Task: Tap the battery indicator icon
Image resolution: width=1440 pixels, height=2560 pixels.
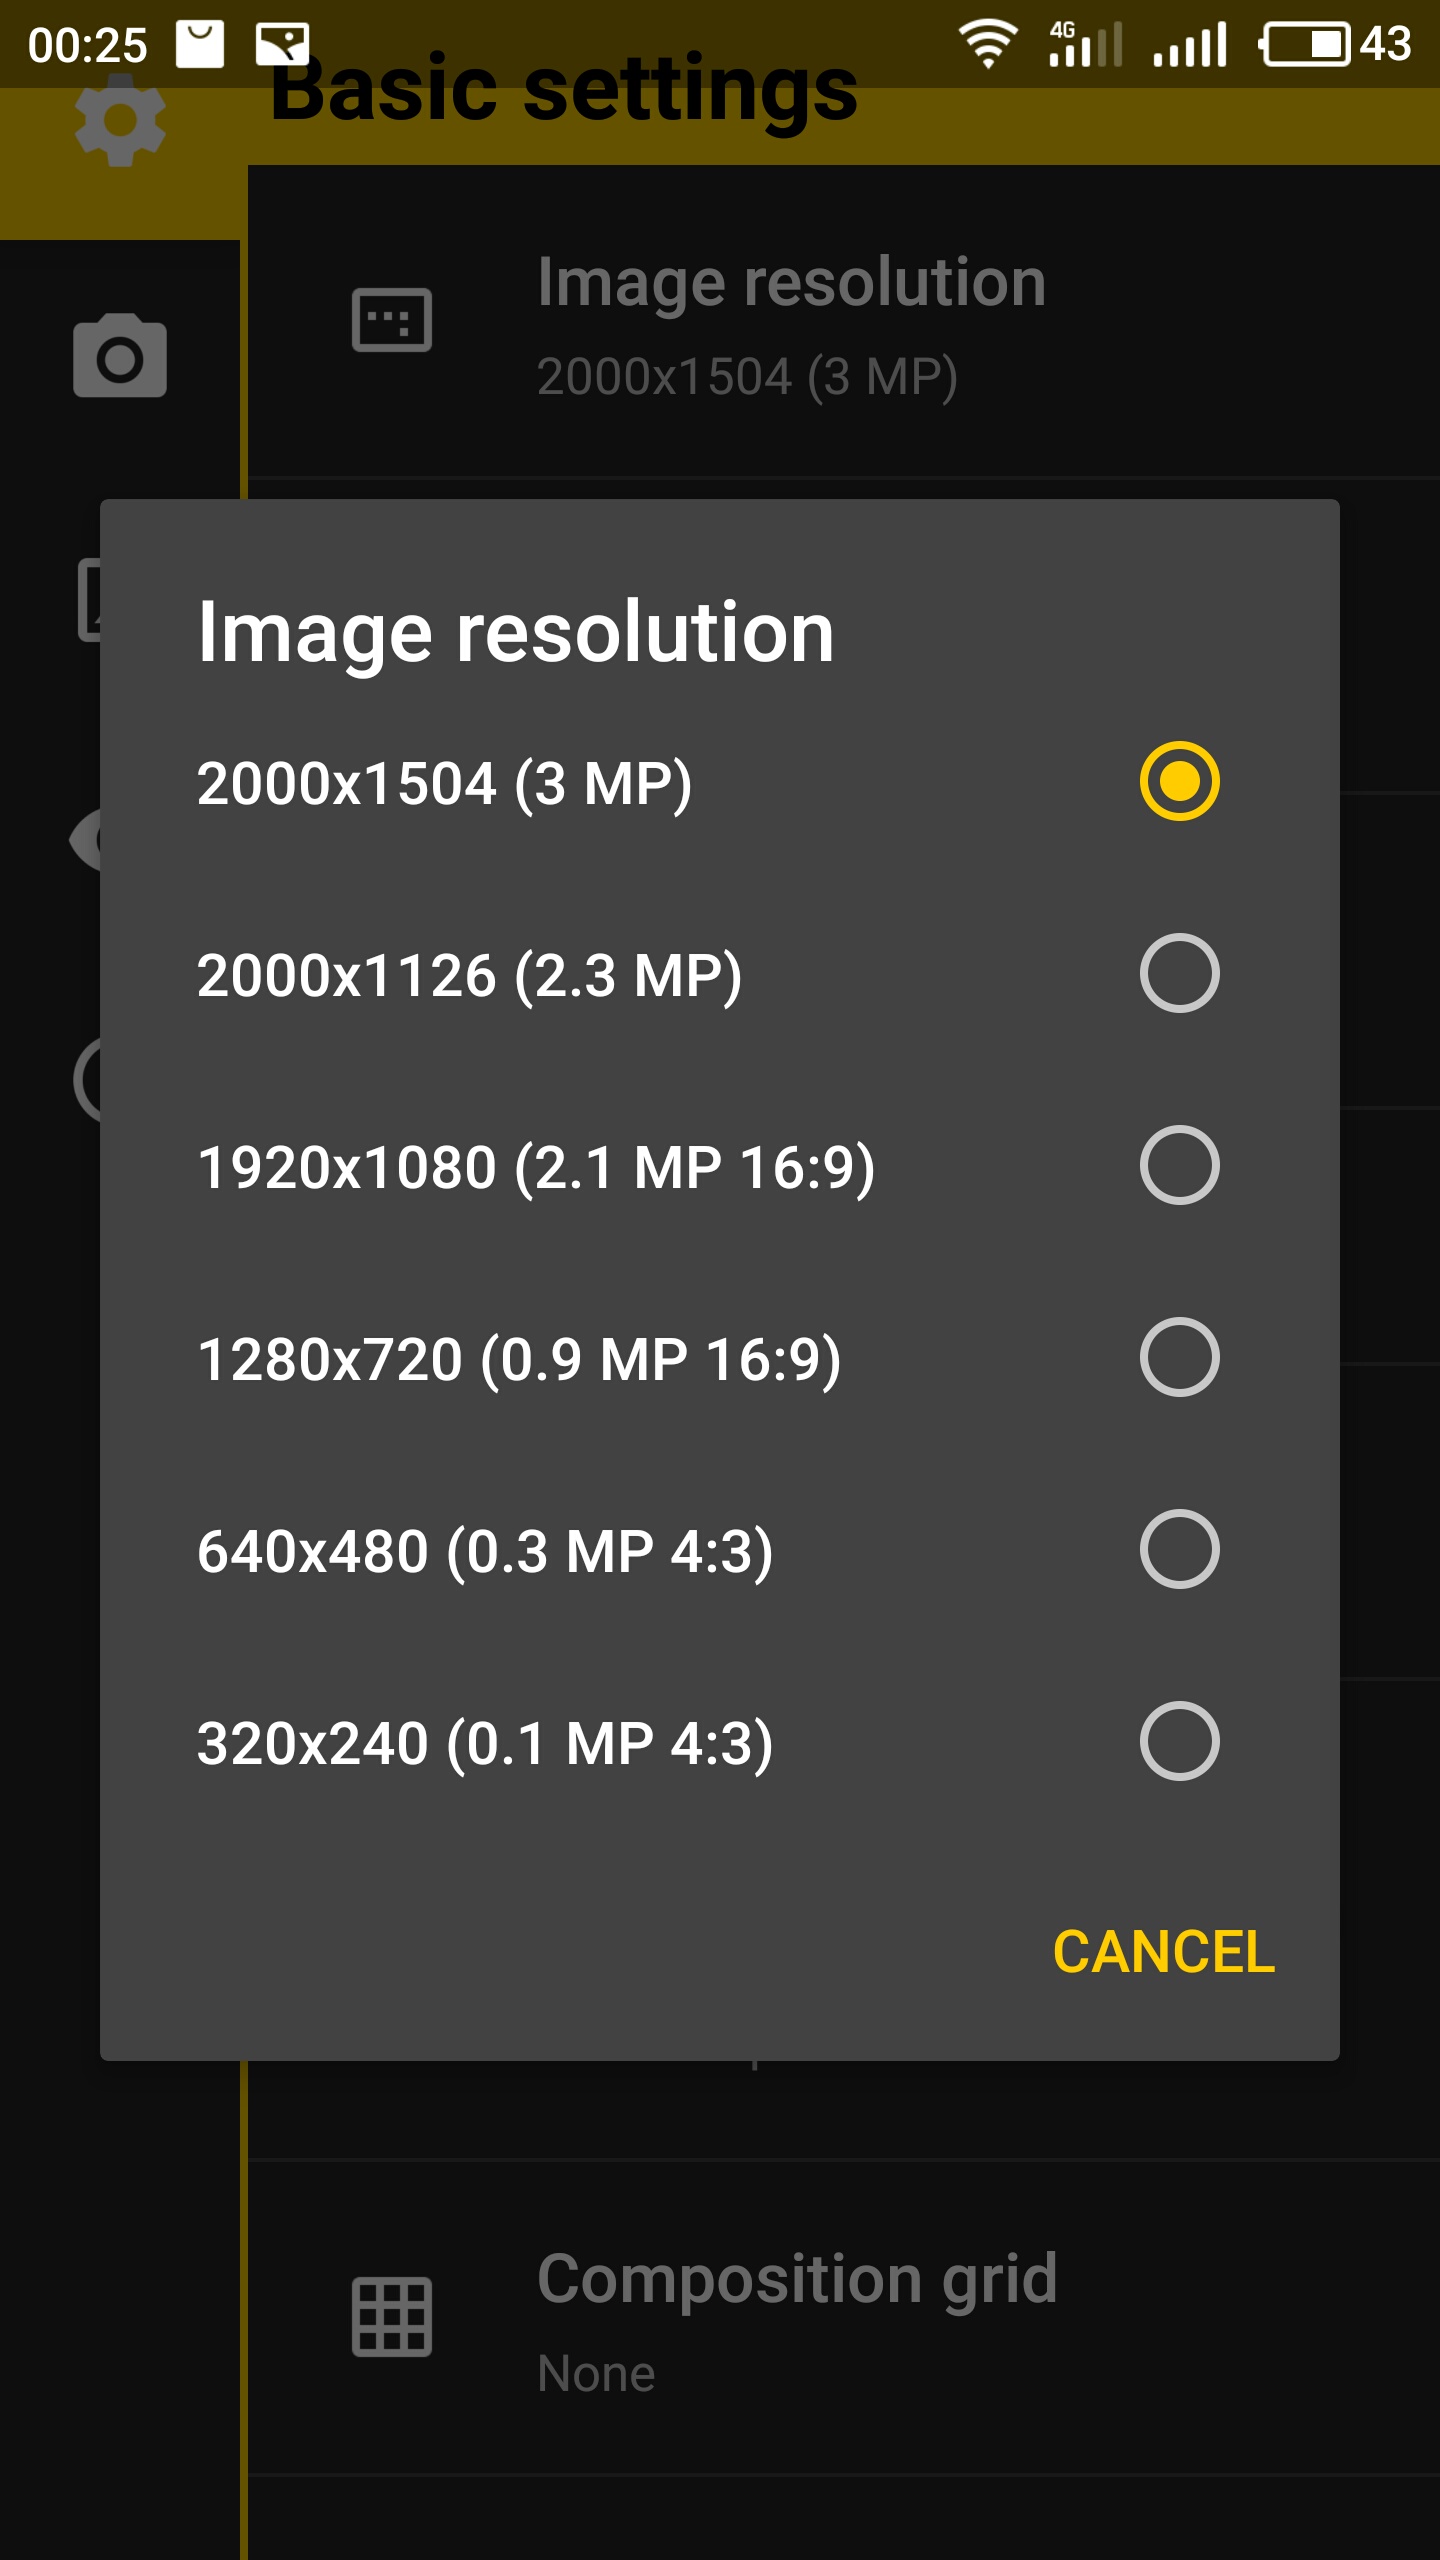Action: click(1306, 45)
